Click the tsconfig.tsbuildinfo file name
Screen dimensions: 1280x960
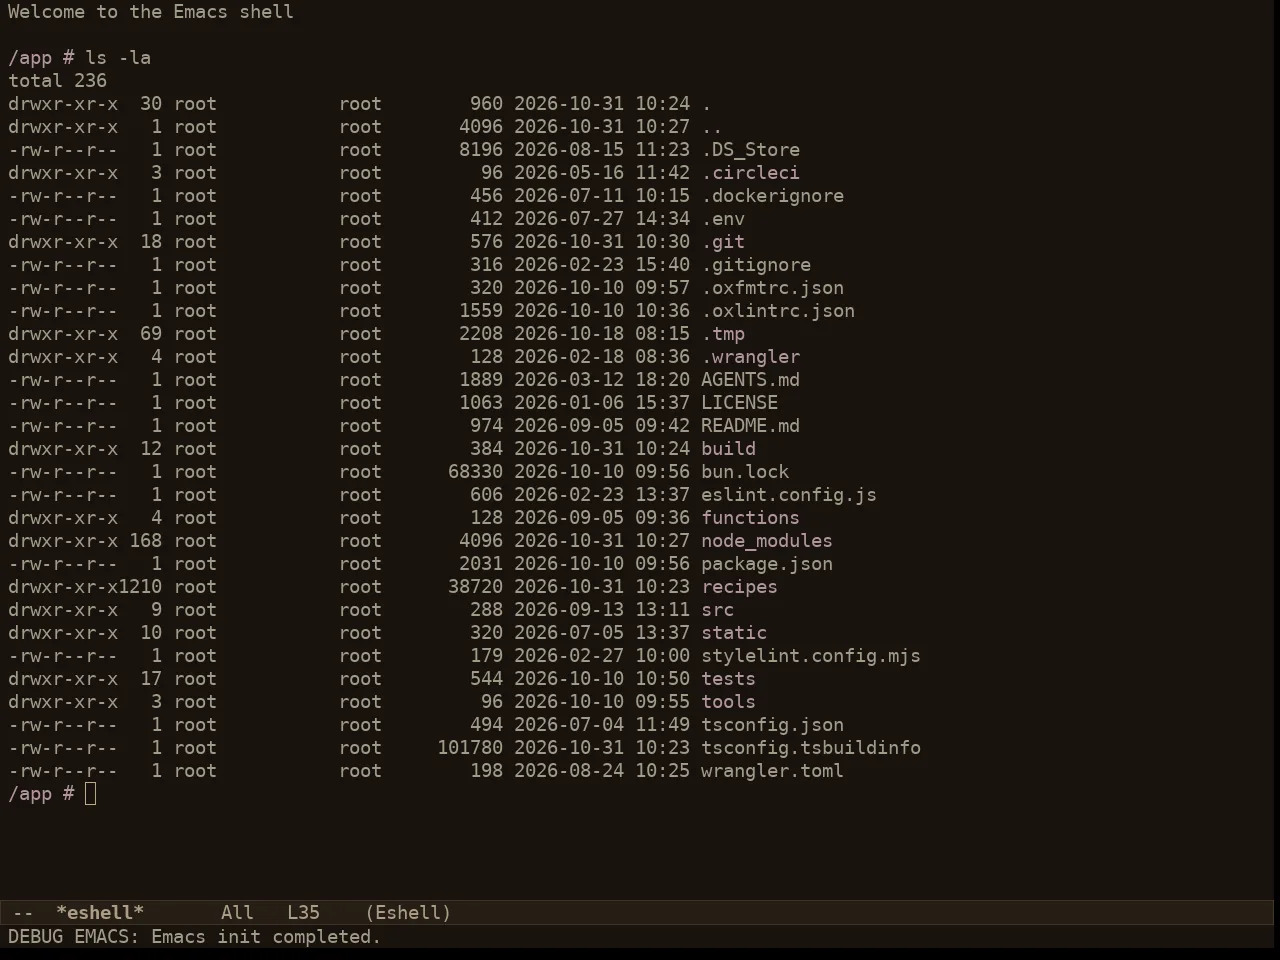pyautogui.click(x=811, y=748)
